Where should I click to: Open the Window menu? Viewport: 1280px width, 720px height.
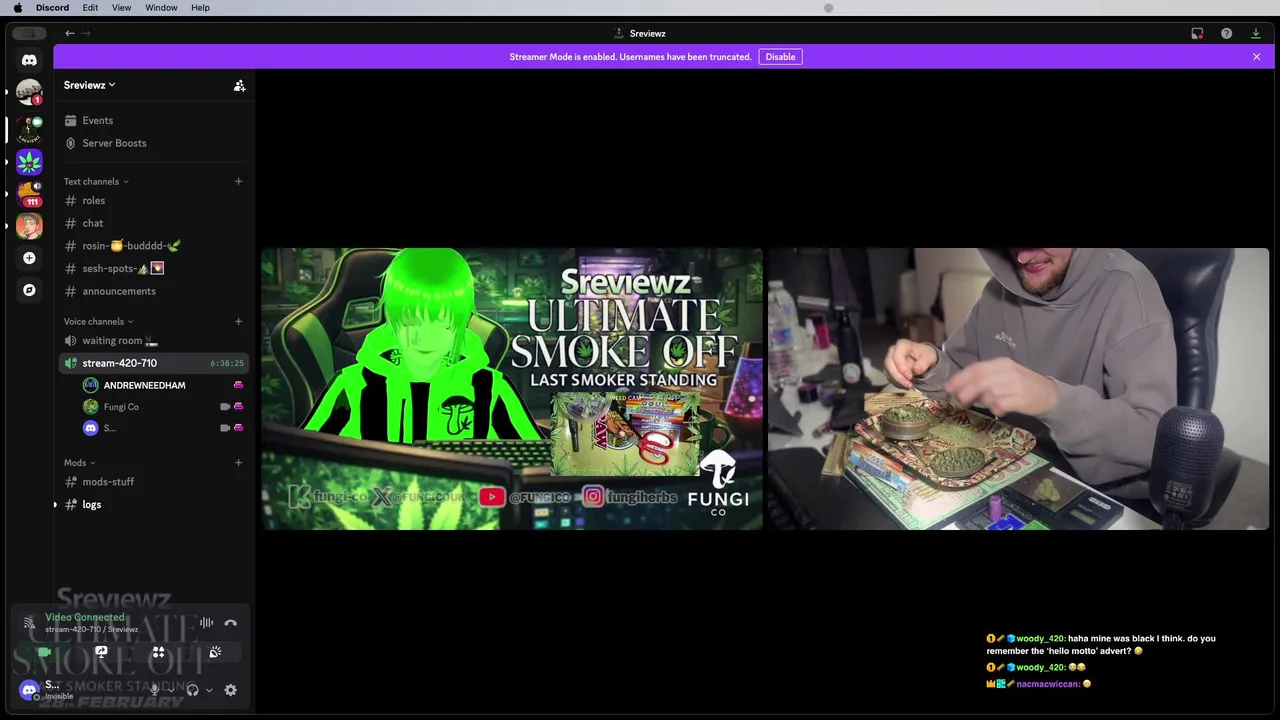point(161,8)
